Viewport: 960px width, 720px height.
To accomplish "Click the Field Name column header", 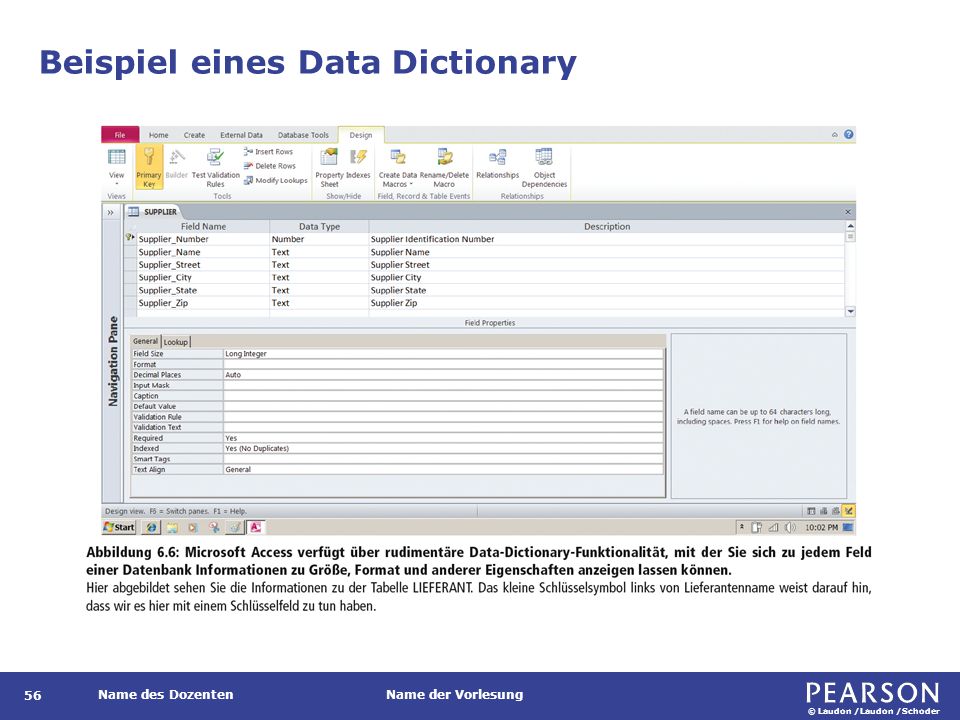I will click(203, 226).
